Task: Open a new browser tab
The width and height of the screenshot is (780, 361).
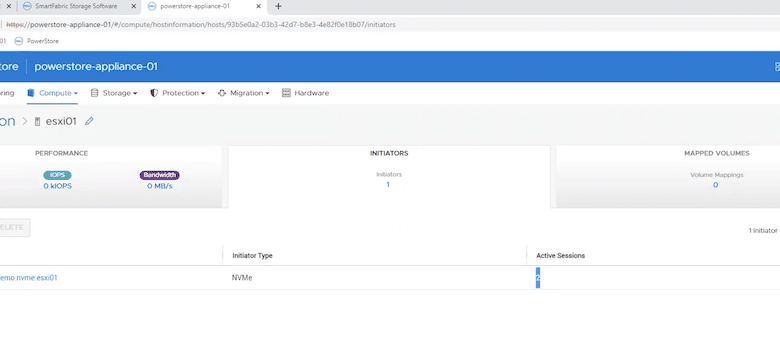Action: tap(278, 6)
